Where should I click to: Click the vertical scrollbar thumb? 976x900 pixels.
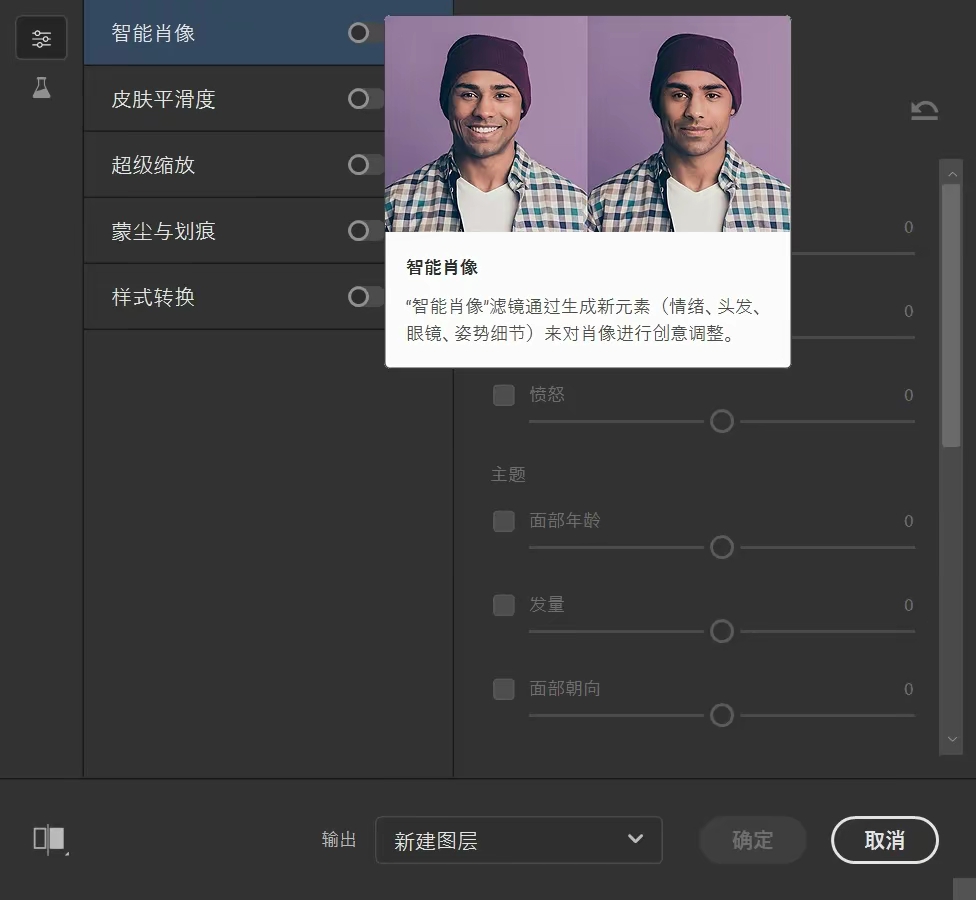[951, 315]
